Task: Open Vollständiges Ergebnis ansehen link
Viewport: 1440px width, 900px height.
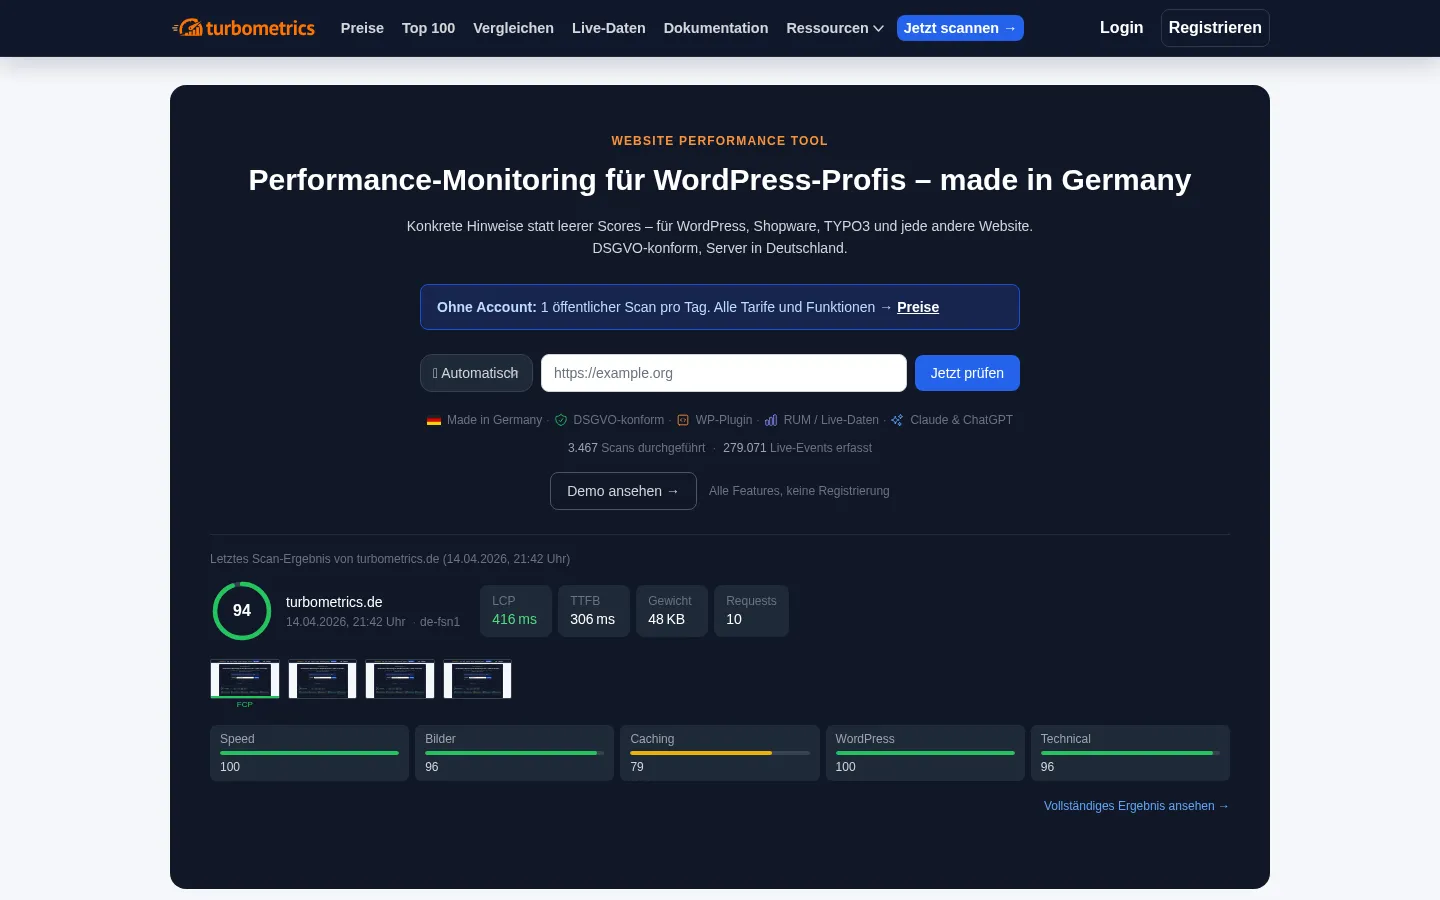Action: (x=1136, y=806)
